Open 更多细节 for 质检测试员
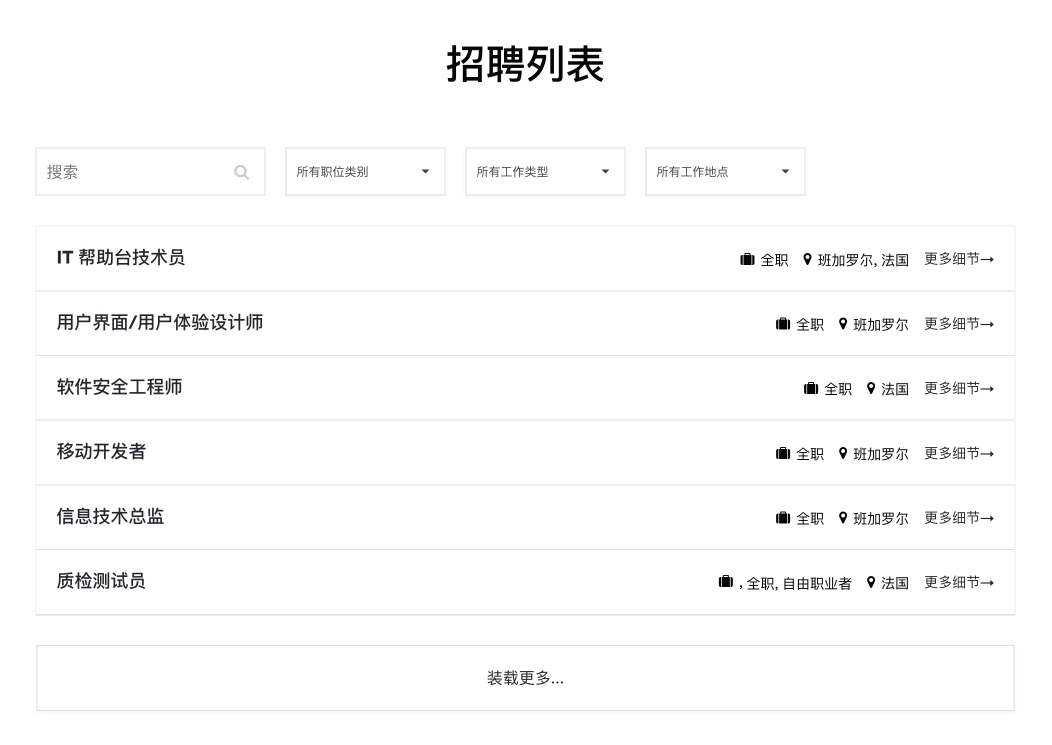 point(959,583)
